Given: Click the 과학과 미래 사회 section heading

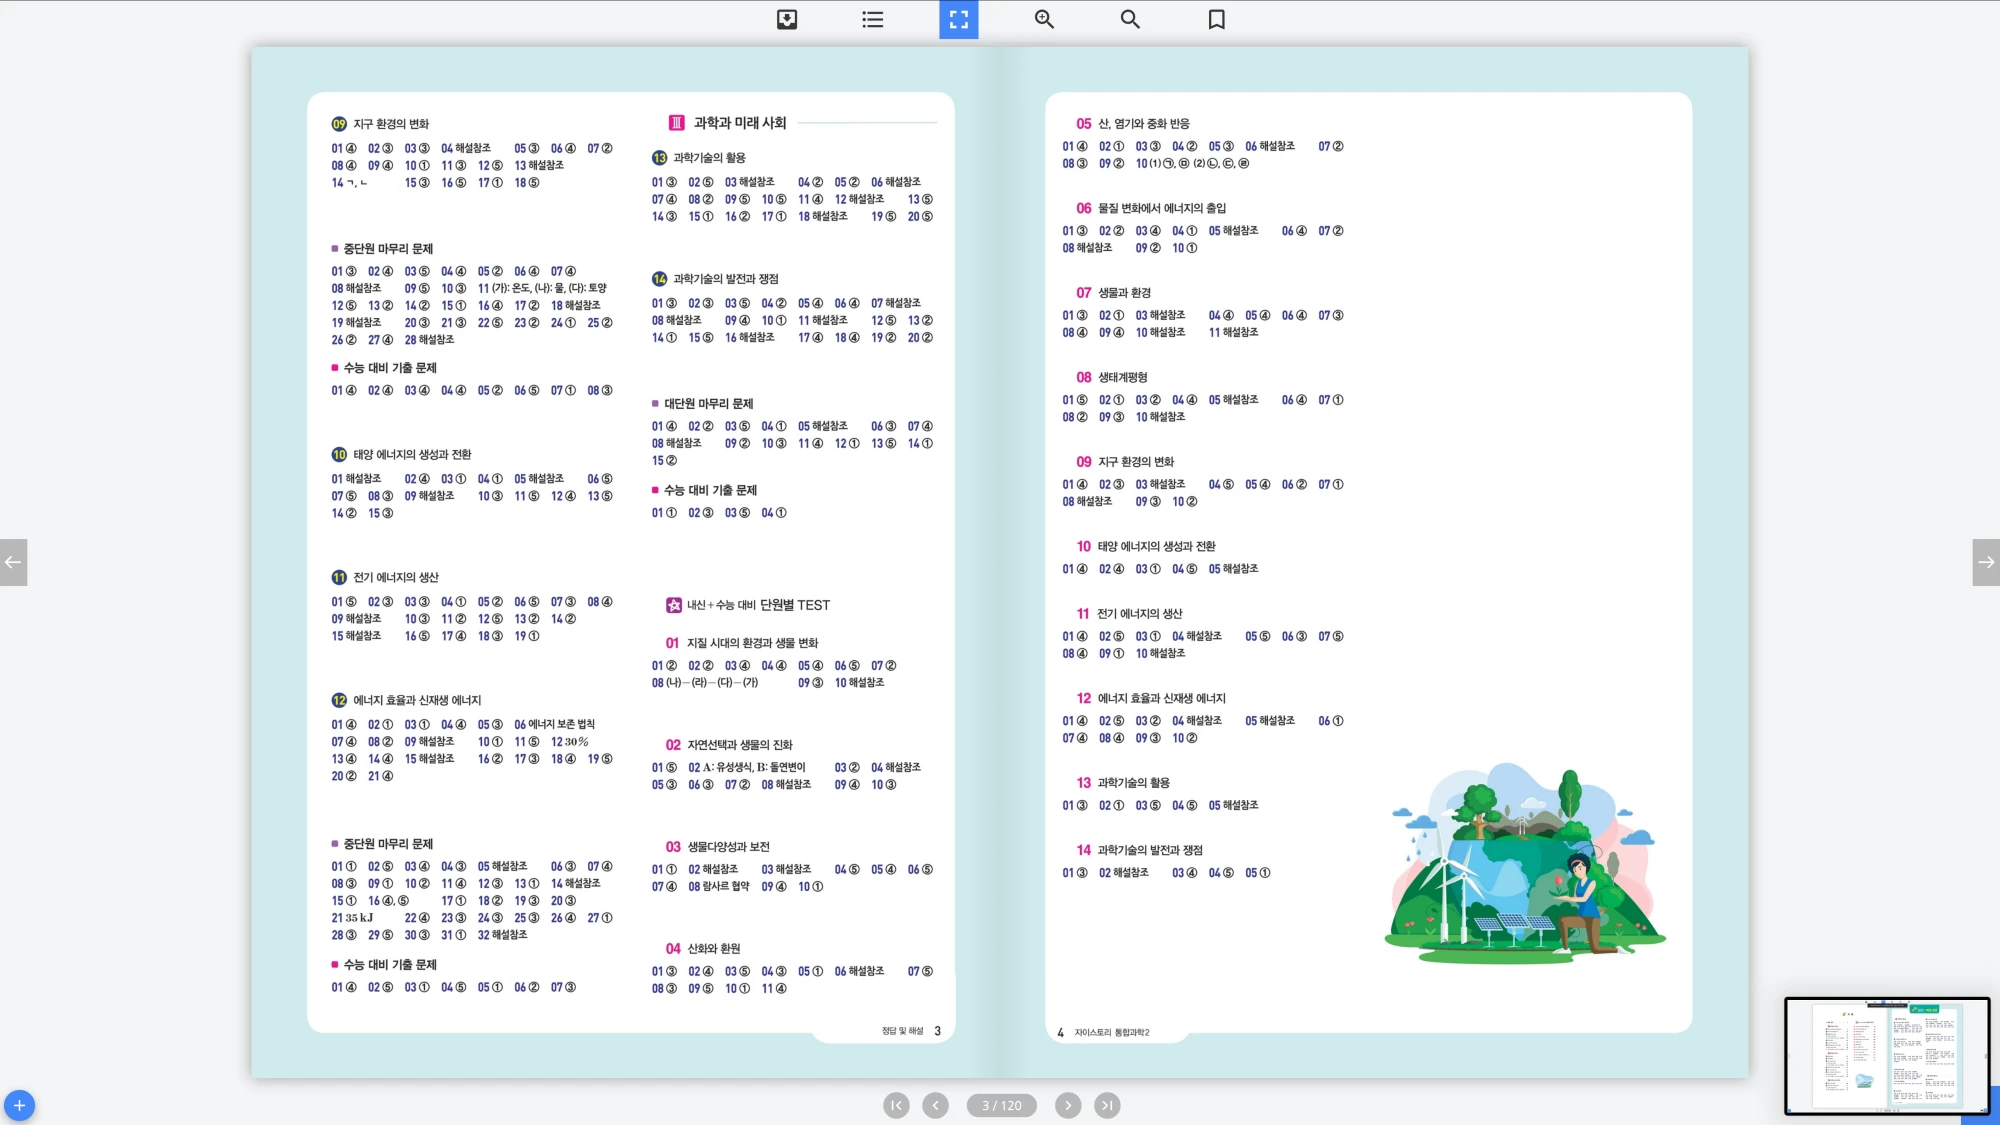Looking at the screenshot, I should point(740,123).
